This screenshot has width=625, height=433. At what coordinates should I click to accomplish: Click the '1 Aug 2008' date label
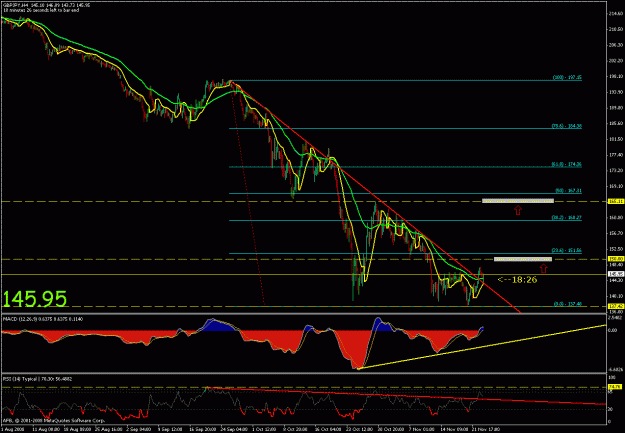[x=12, y=429]
